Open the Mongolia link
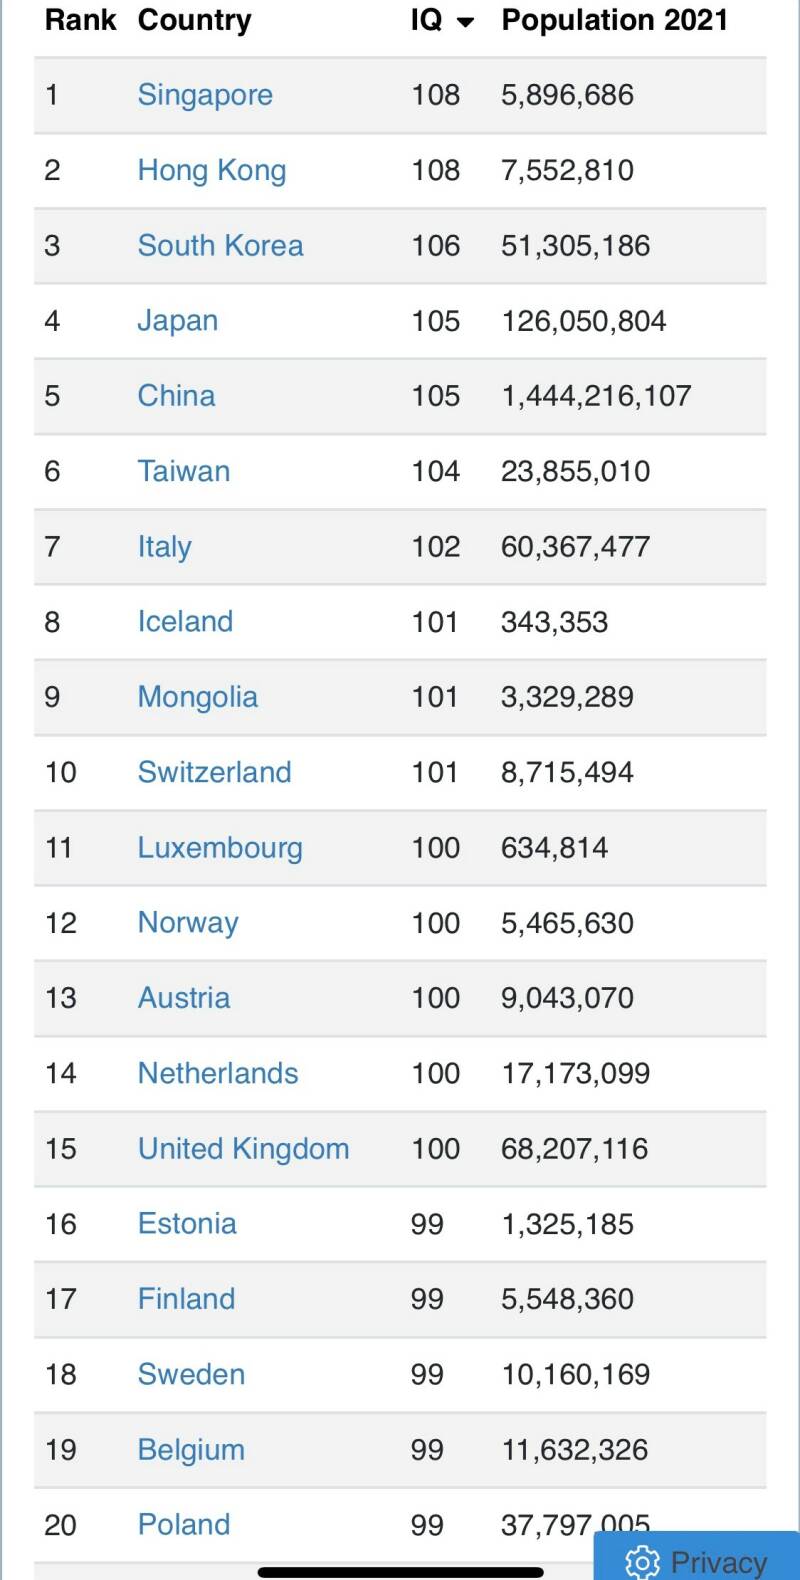 (197, 697)
